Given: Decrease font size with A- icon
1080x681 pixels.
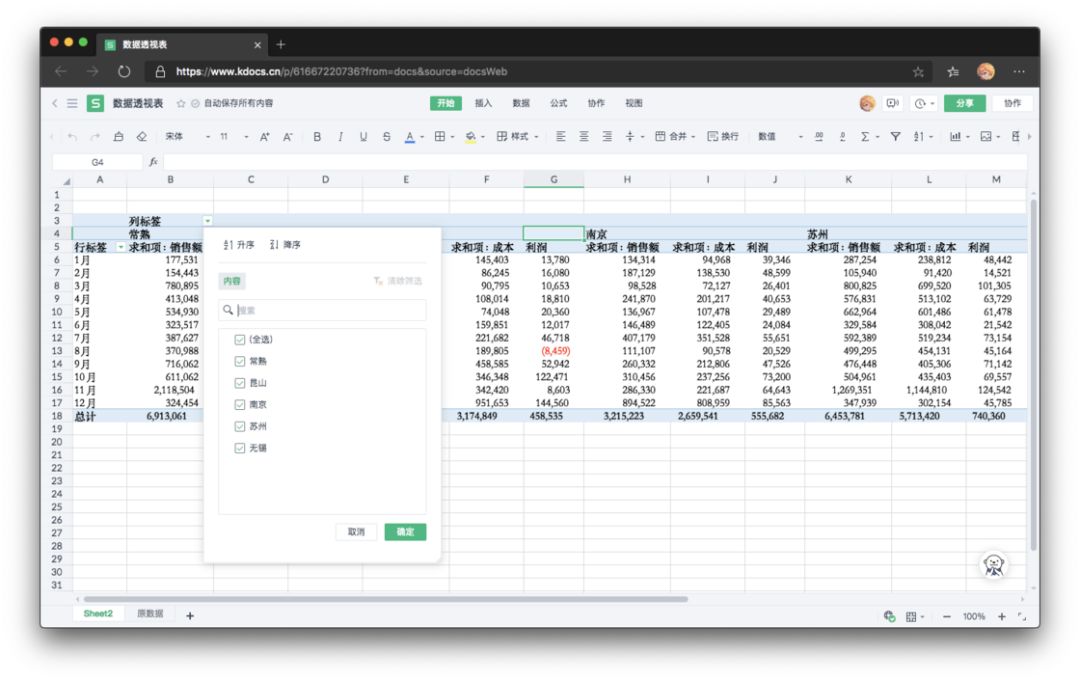Looking at the screenshot, I should pyautogui.click(x=288, y=137).
